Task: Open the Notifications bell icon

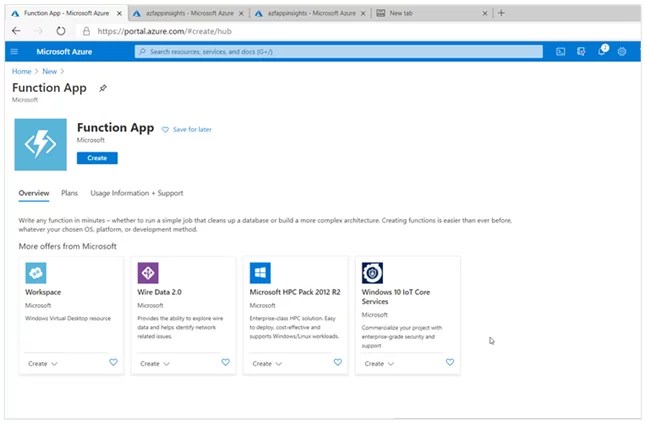Action: pyautogui.click(x=602, y=51)
